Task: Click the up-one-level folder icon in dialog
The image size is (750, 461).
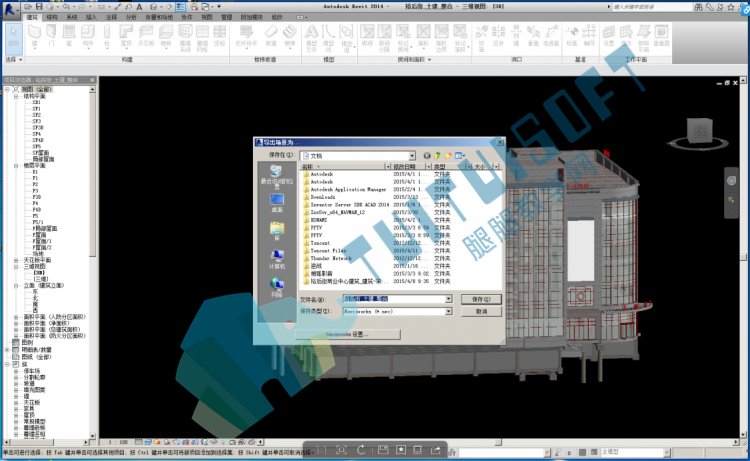Action: pyautogui.click(x=437, y=155)
